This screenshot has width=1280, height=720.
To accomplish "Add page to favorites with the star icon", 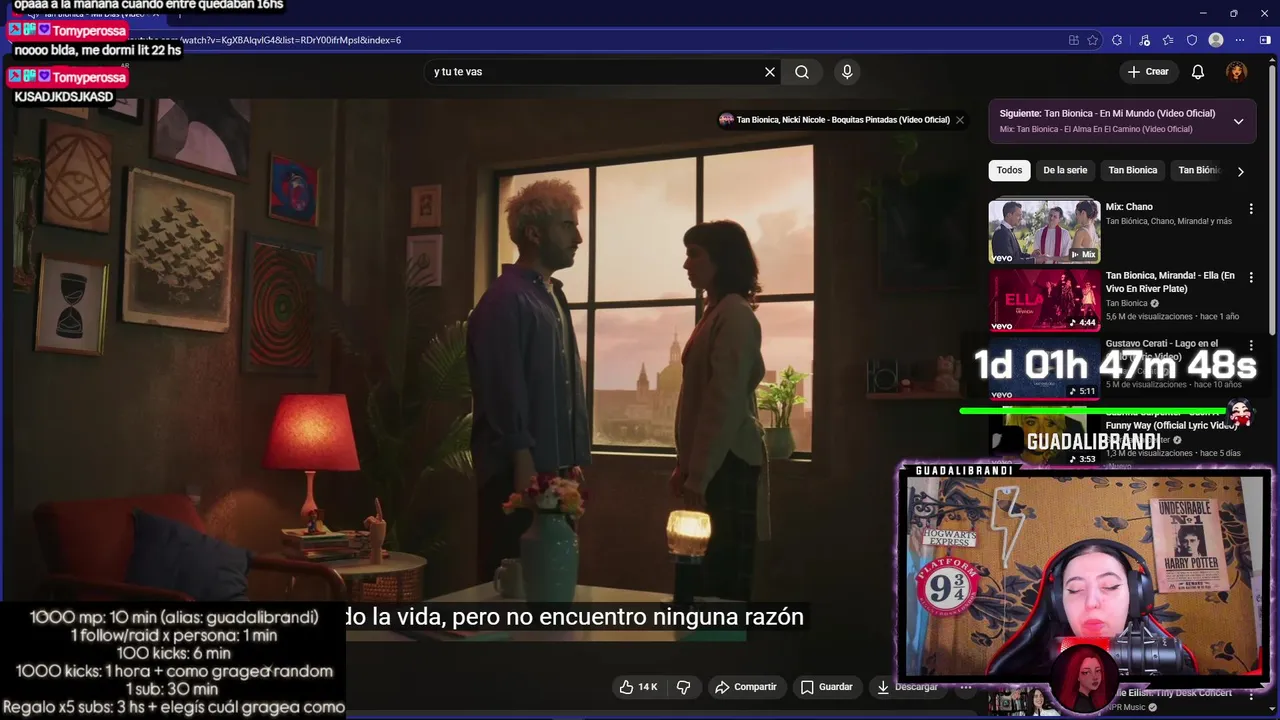I will [x=1093, y=40].
